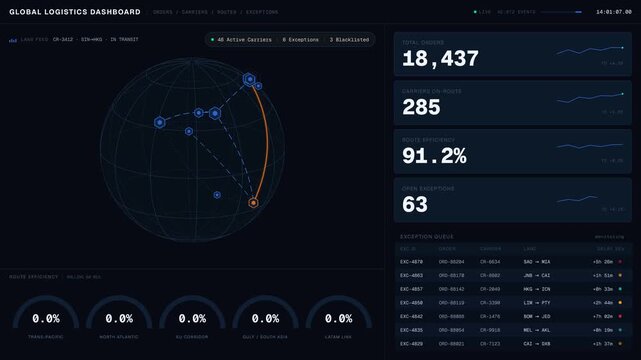Click the Route Efficiency sparkline chart

[x=590, y=146]
